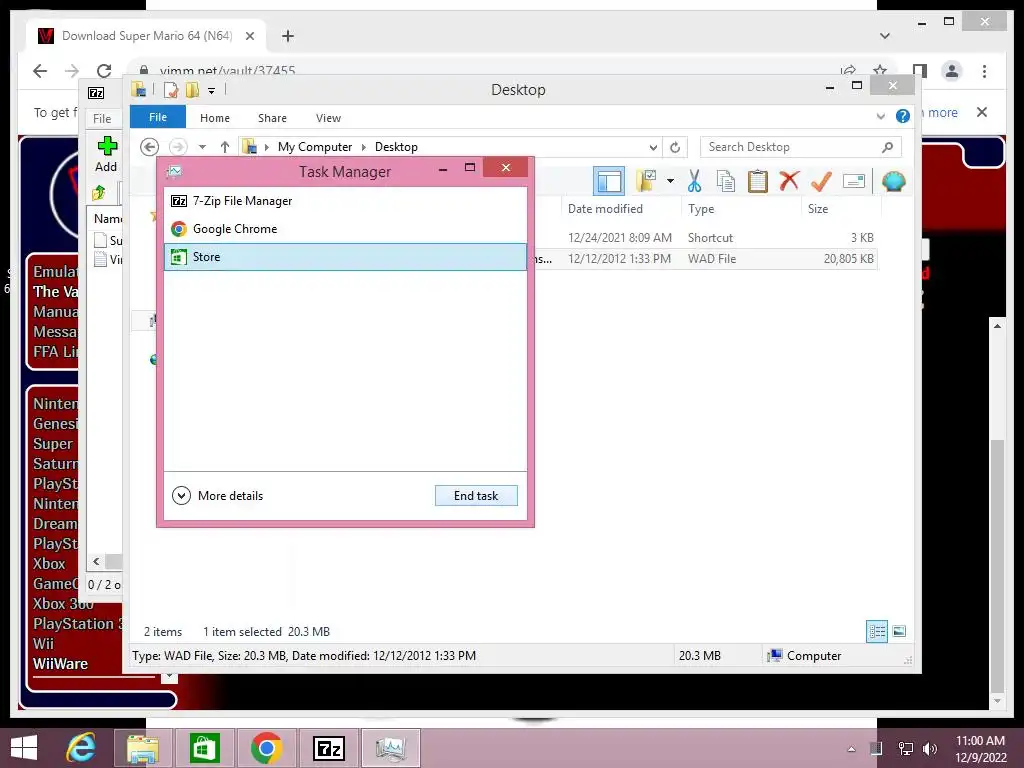Image resolution: width=1024 pixels, height=768 pixels.
Task: Select 7-Zip File Manager in Task Manager
Action: click(345, 201)
